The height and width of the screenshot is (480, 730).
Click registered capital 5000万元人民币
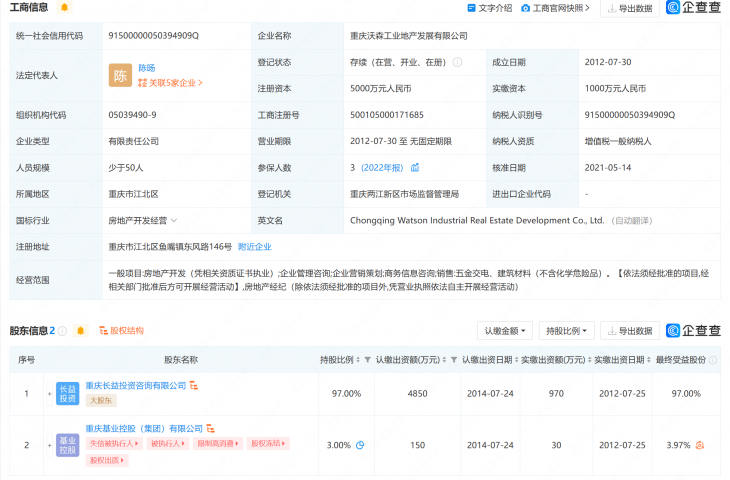click(x=381, y=88)
